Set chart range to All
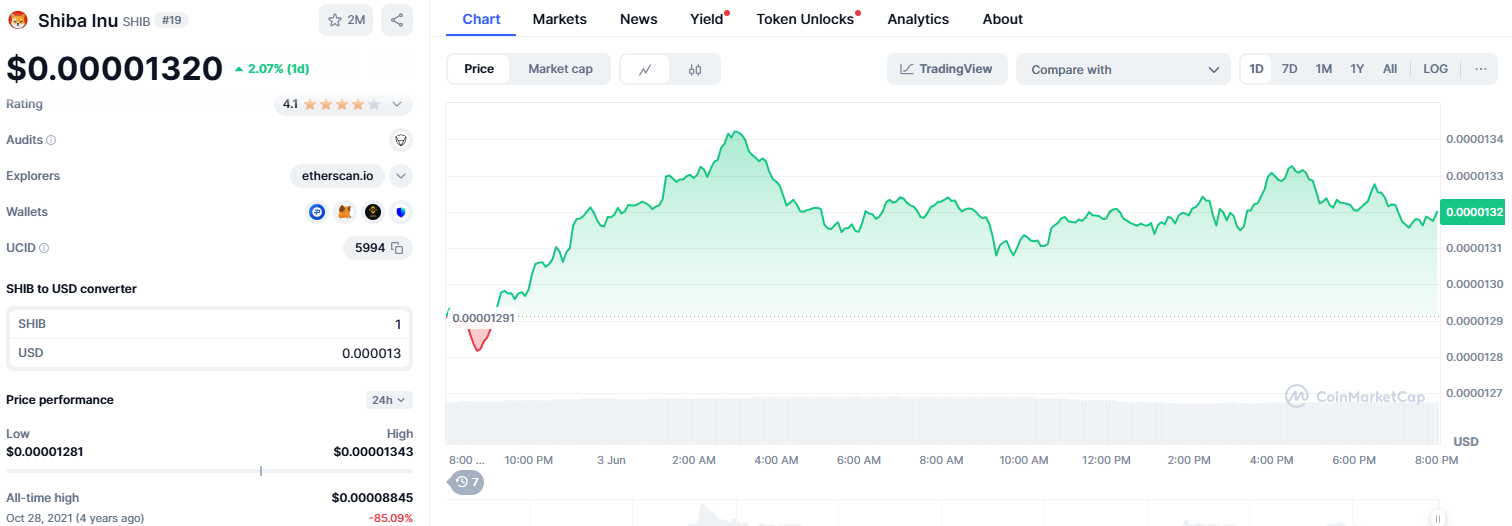 [x=1390, y=69]
